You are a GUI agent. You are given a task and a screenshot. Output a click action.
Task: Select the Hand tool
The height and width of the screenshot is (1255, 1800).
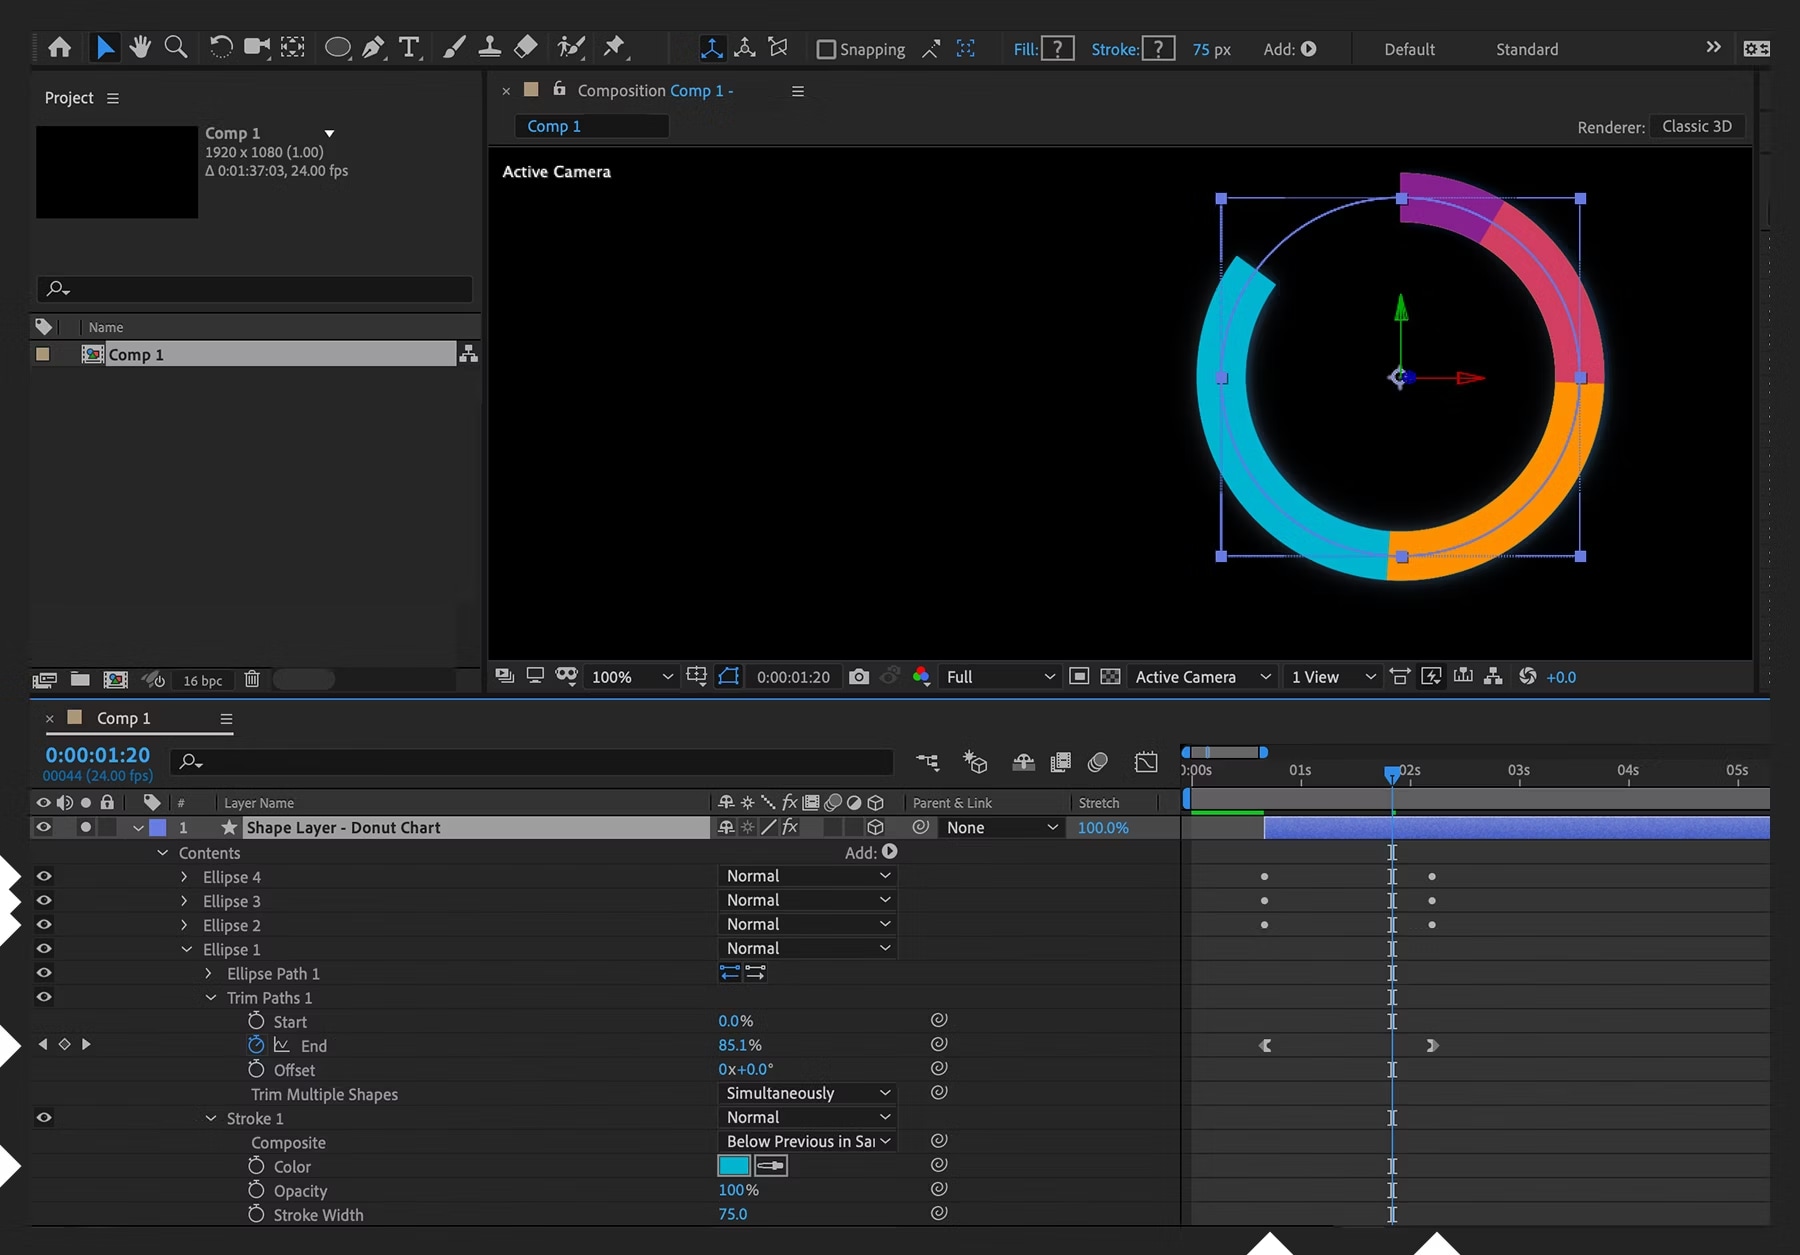[x=140, y=47]
